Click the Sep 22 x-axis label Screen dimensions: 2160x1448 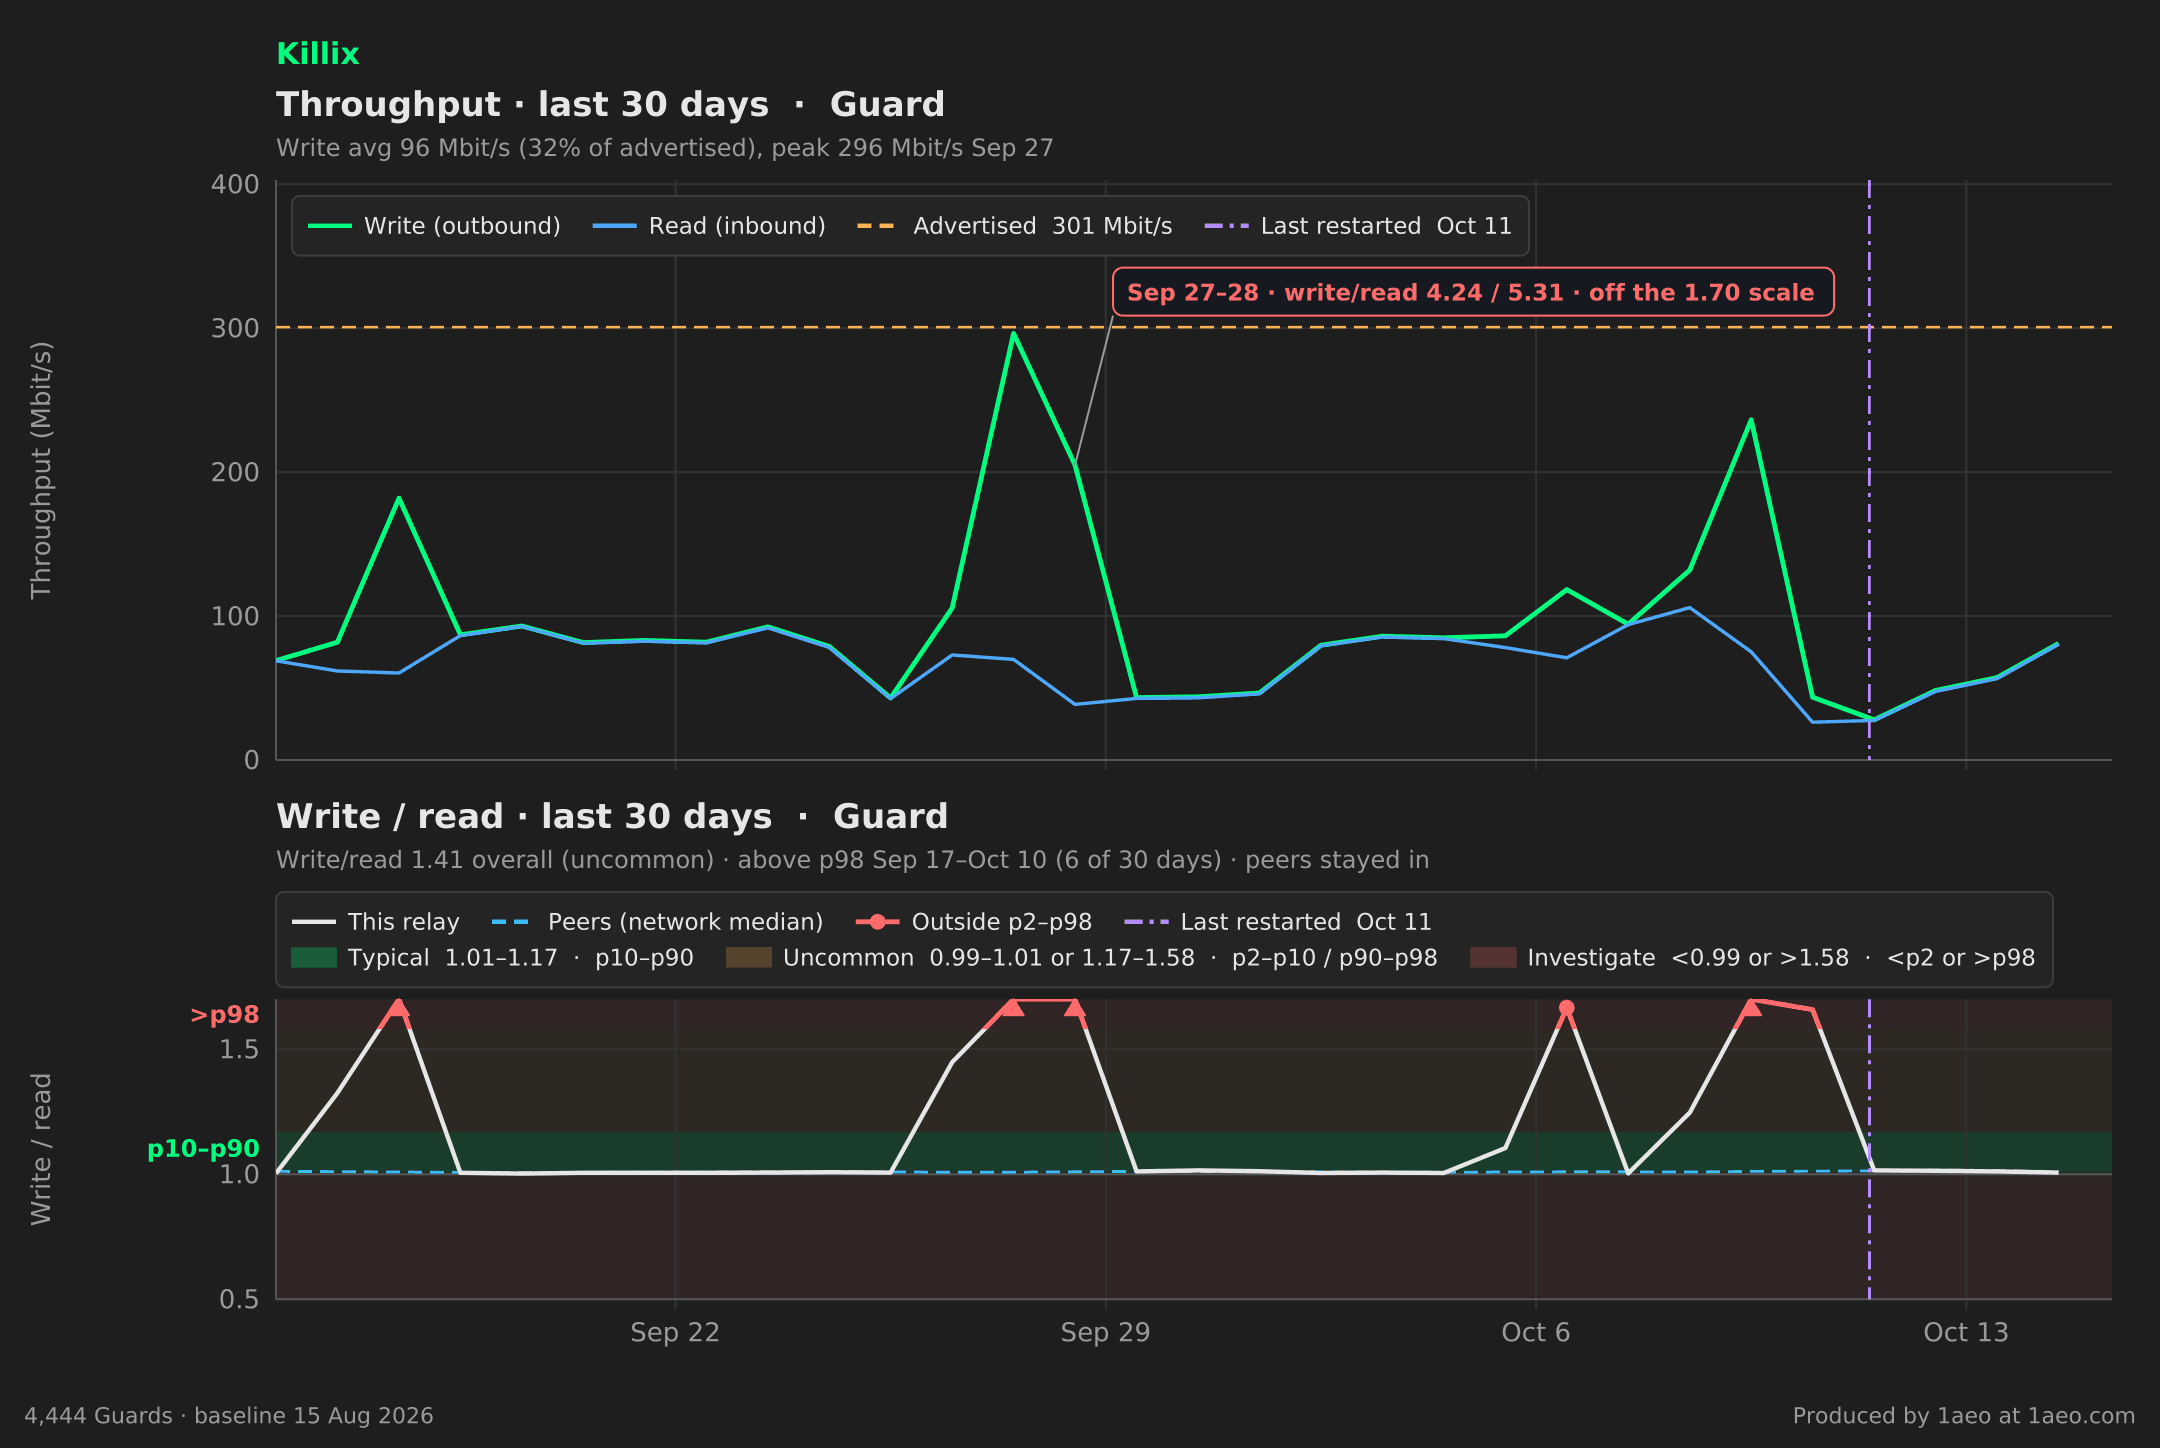tap(675, 1332)
